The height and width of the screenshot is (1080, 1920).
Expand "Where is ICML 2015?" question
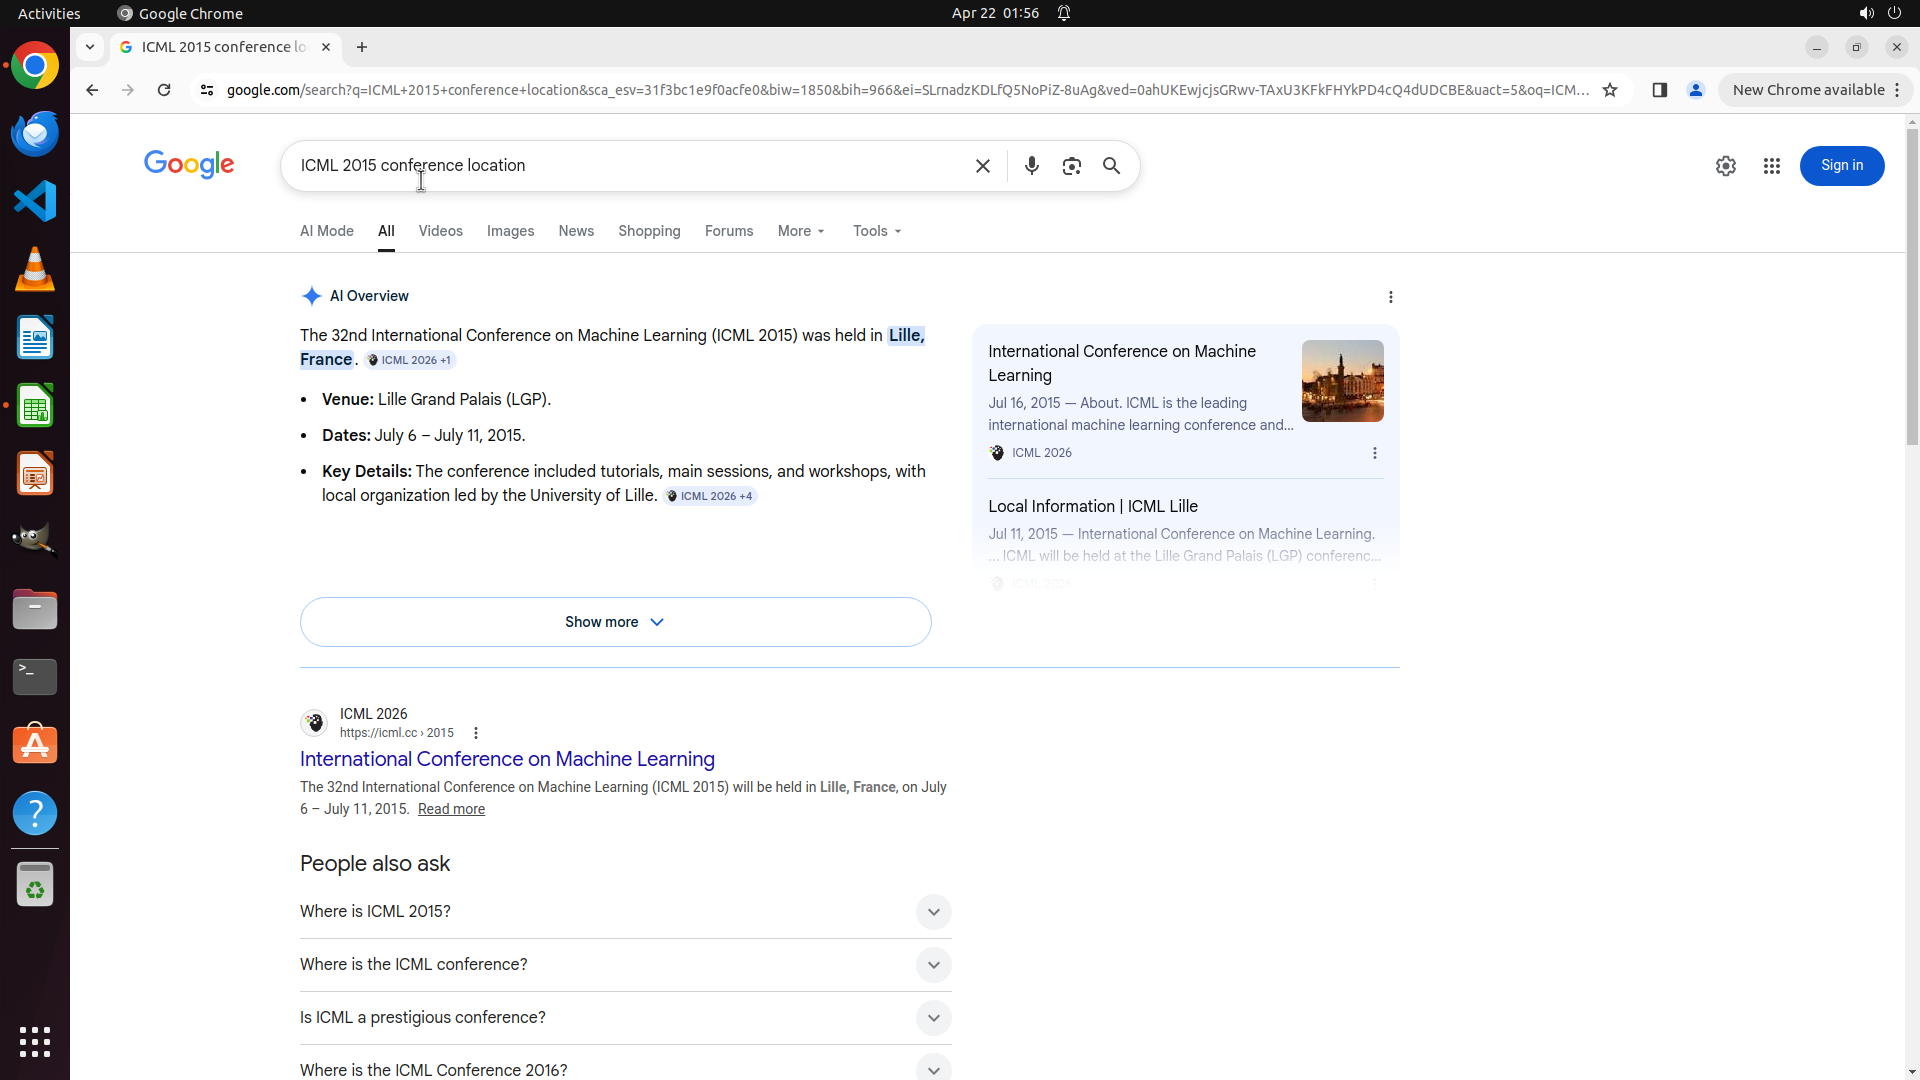click(x=932, y=912)
